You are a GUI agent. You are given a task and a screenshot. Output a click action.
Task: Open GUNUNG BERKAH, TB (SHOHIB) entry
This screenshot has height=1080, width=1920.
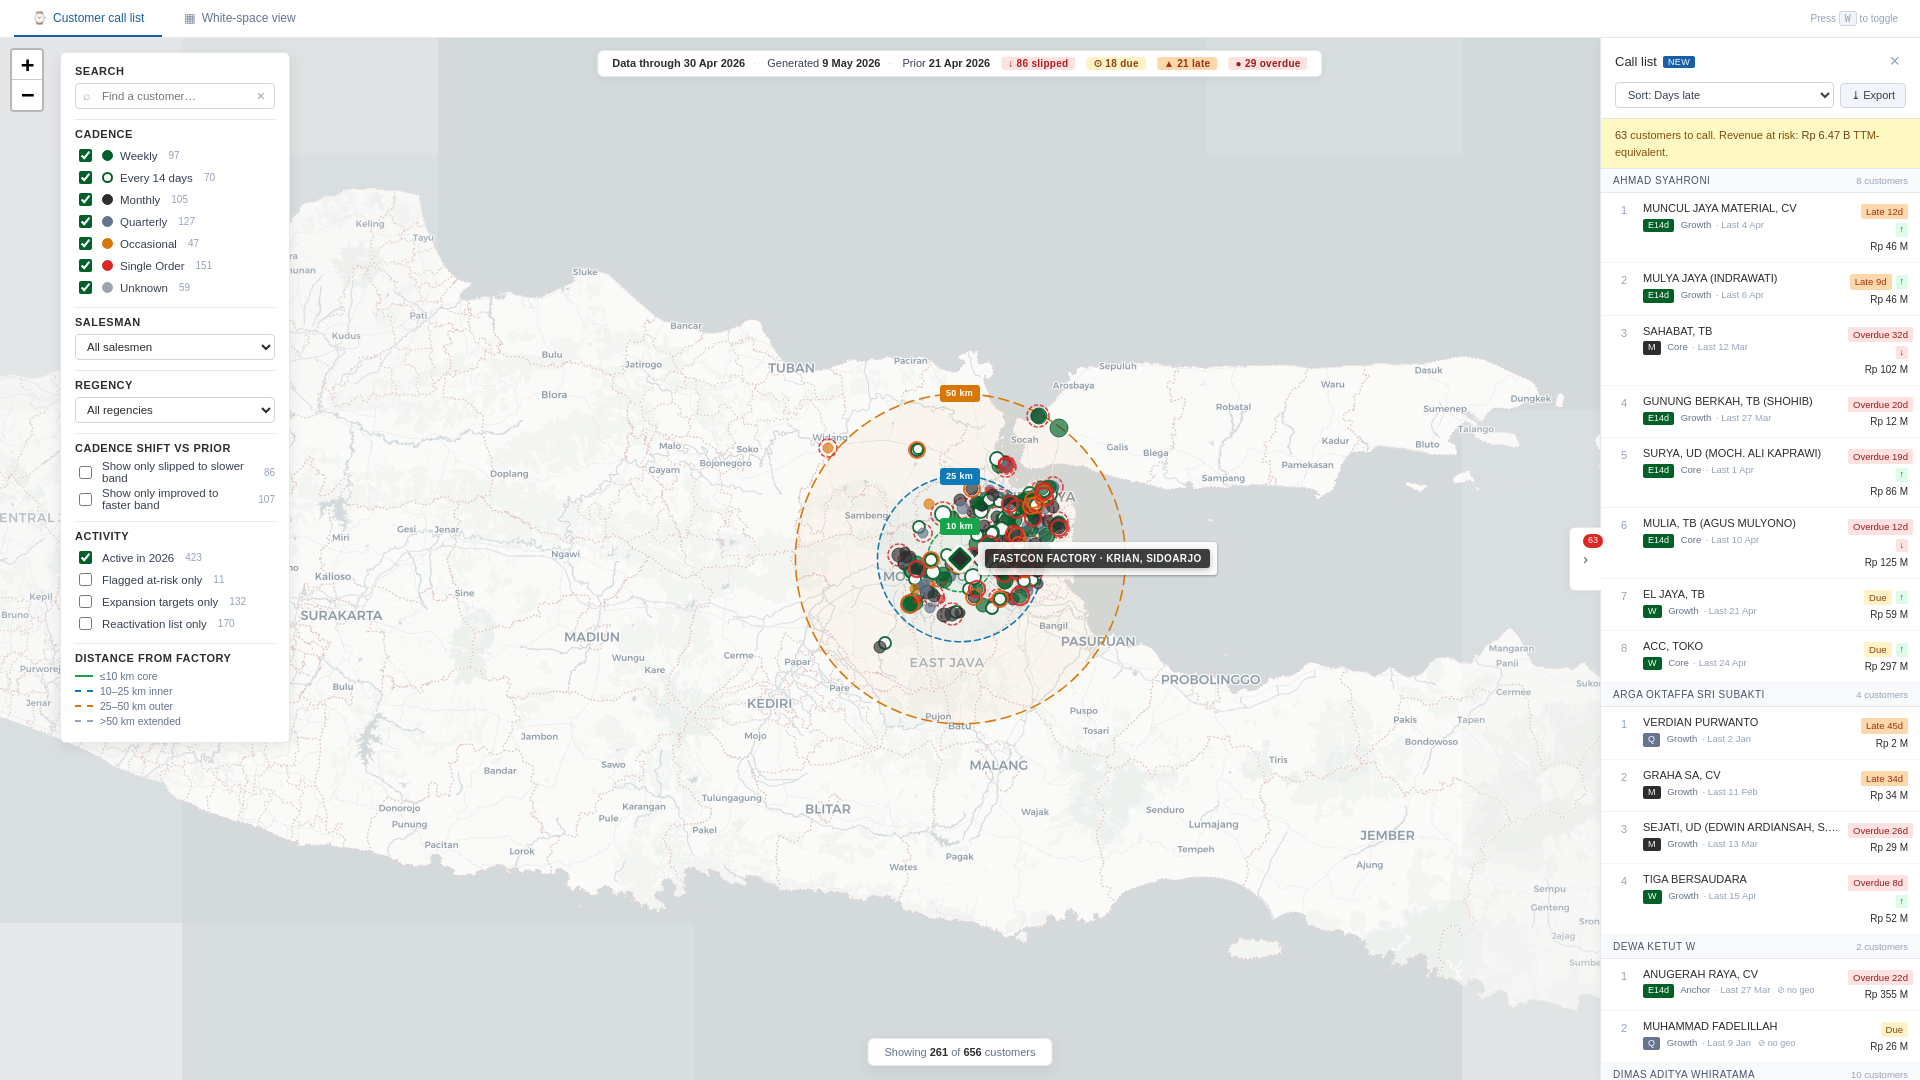(x=1760, y=412)
